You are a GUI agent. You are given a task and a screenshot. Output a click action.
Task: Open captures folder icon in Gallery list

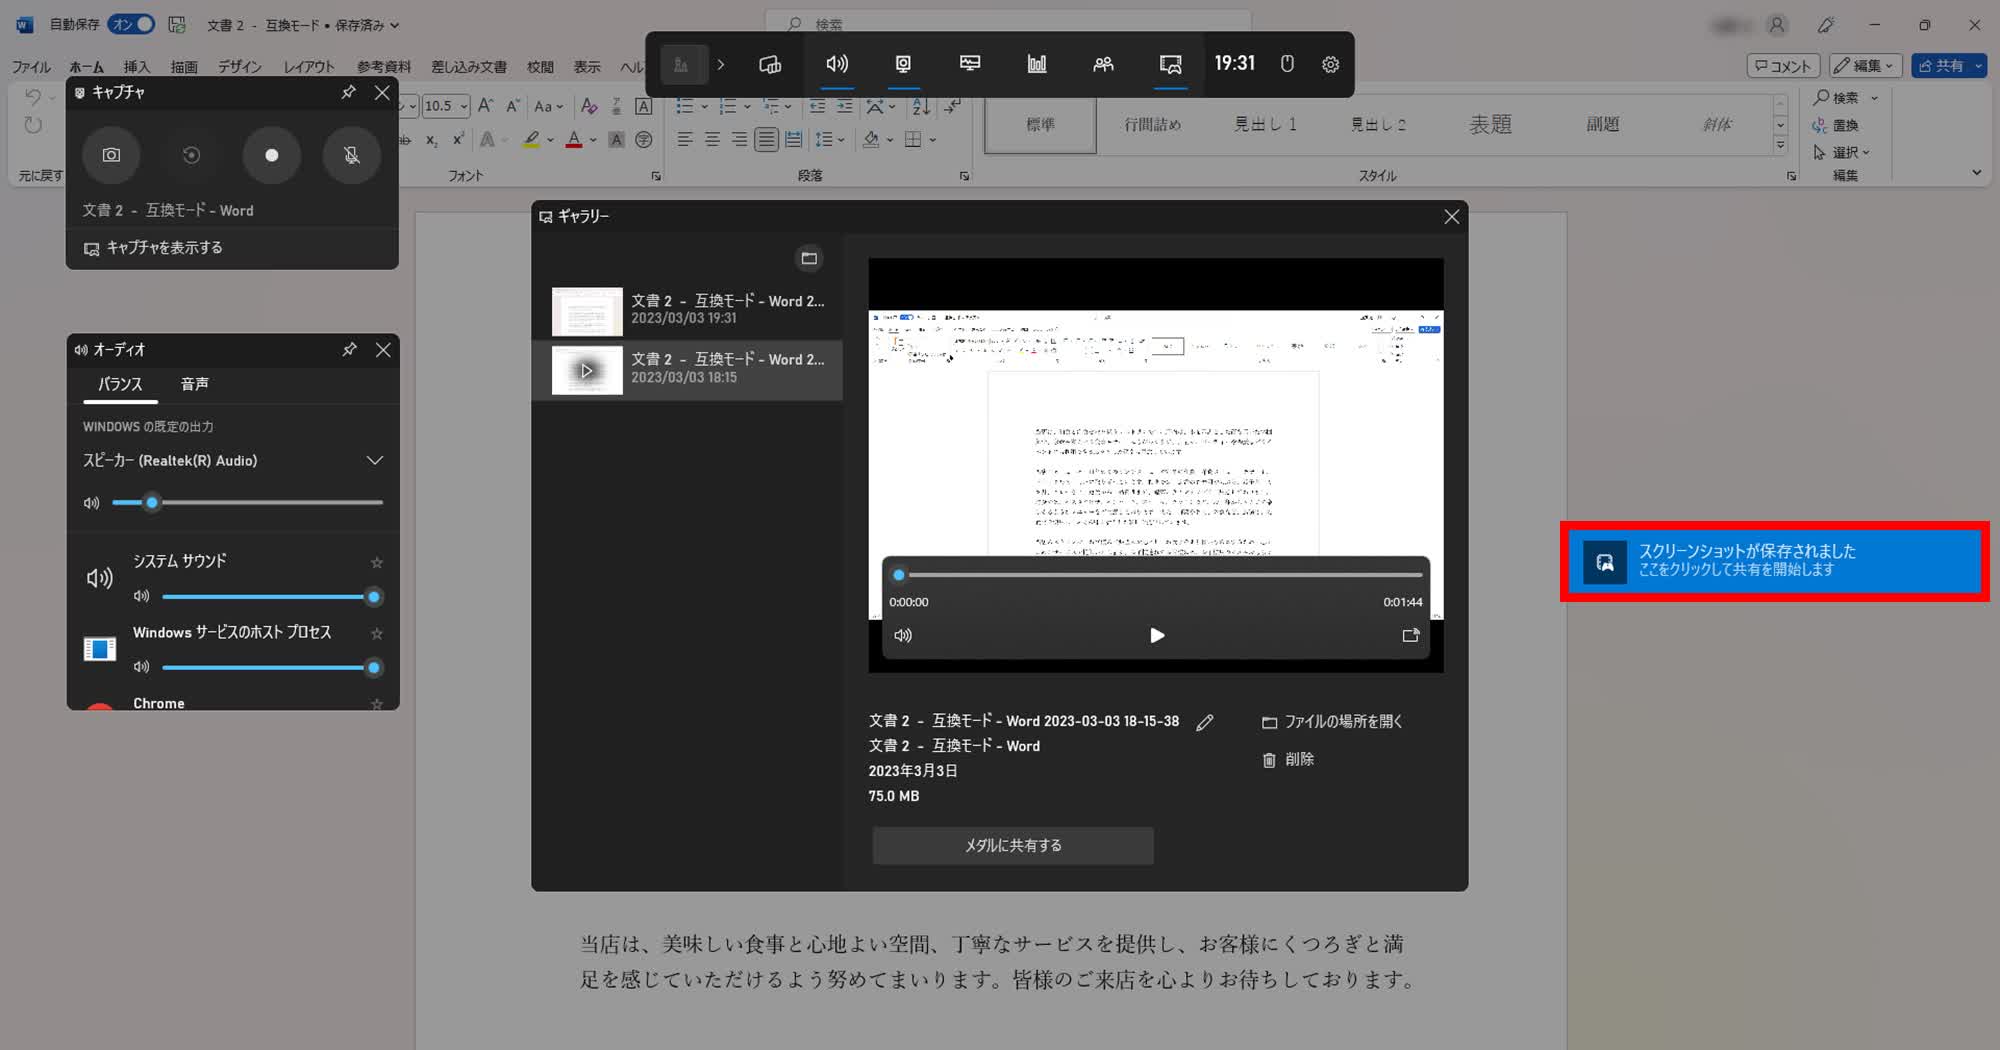[809, 258]
